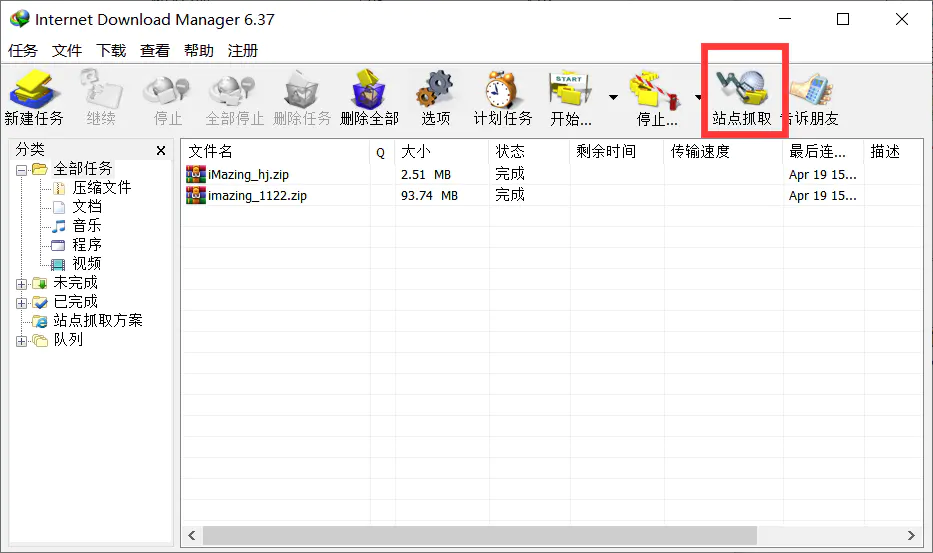Open 选项 (Options) gear icon
The image size is (933, 553).
pyautogui.click(x=436, y=97)
